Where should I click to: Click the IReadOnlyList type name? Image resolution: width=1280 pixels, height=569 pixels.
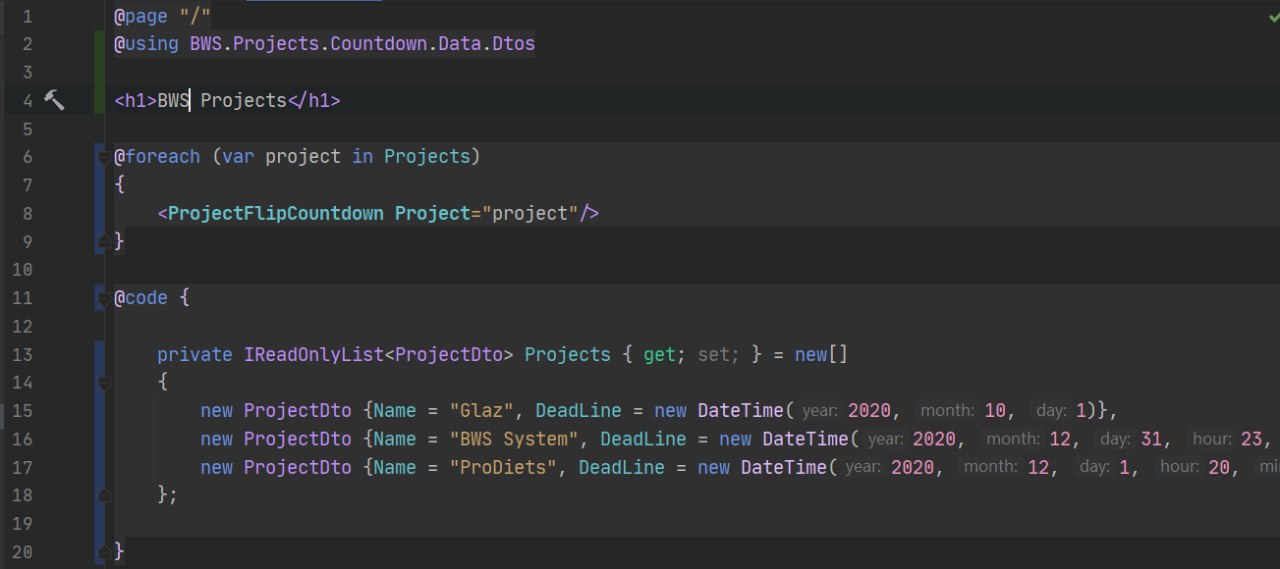[x=314, y=354]
